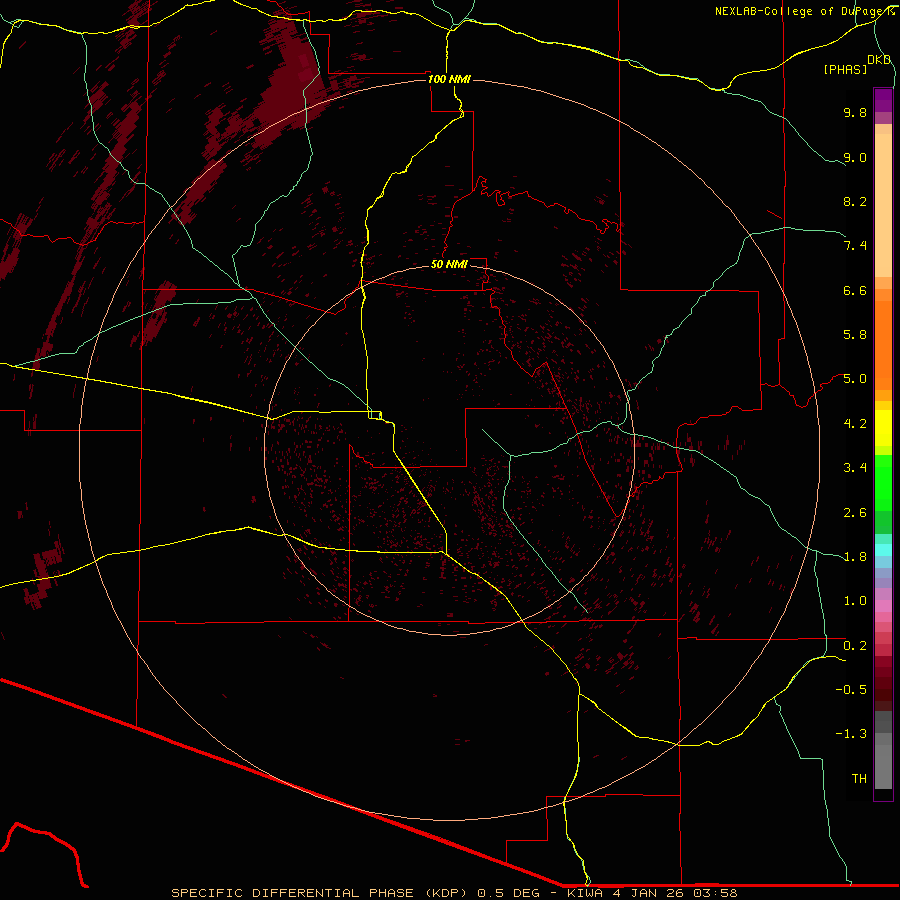The height and width of the screenshot is (900, 900).
Task: Click the 6.6 scale value label
Action: click(x=855, y=290)
